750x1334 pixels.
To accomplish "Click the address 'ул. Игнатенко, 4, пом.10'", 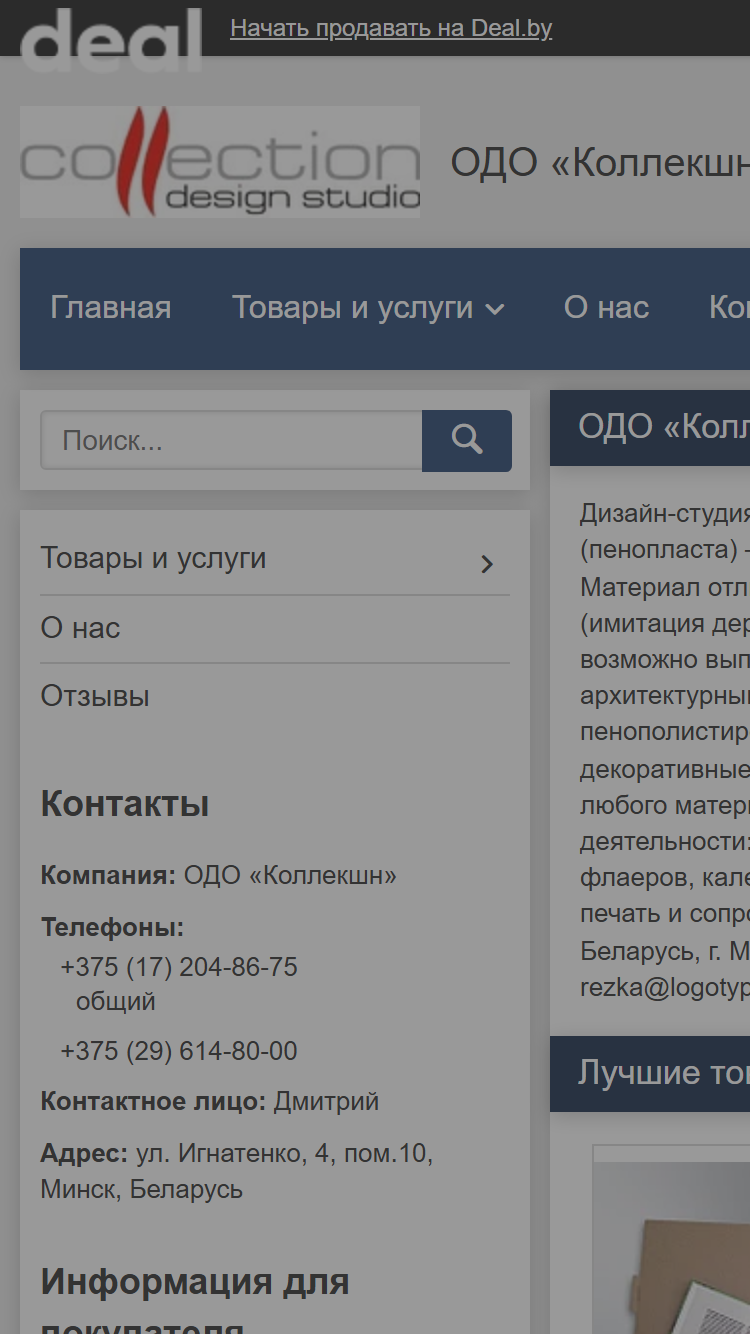I will pyautogui.click(x=284, y=1154).
